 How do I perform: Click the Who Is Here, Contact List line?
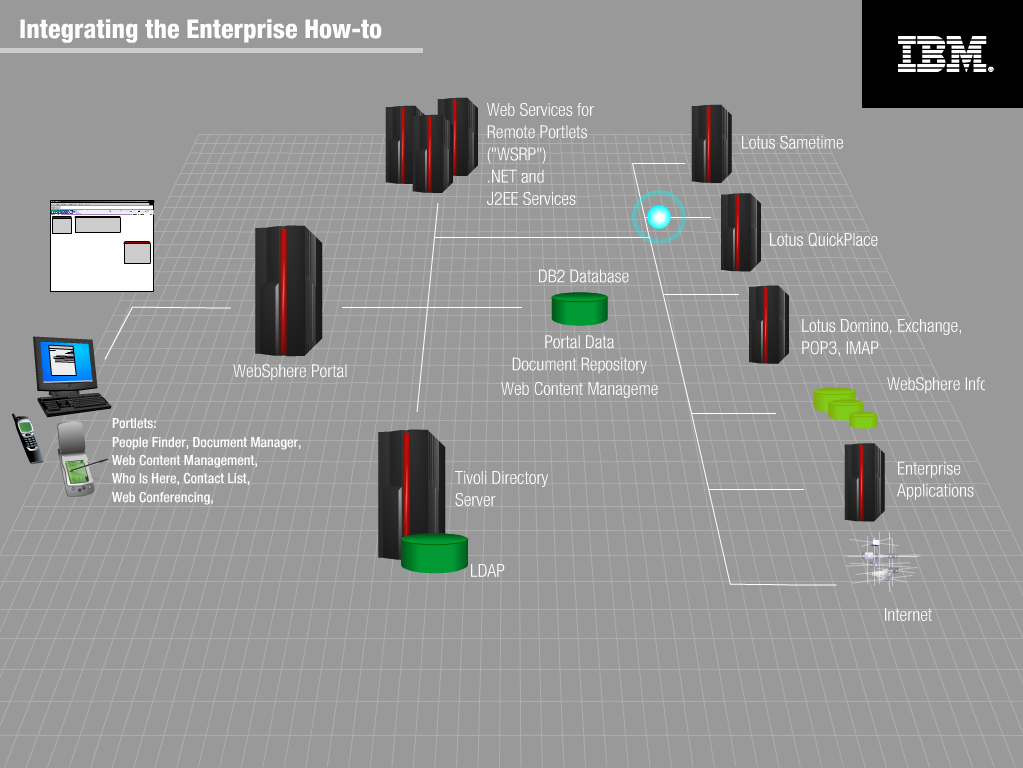pos(181,478)
